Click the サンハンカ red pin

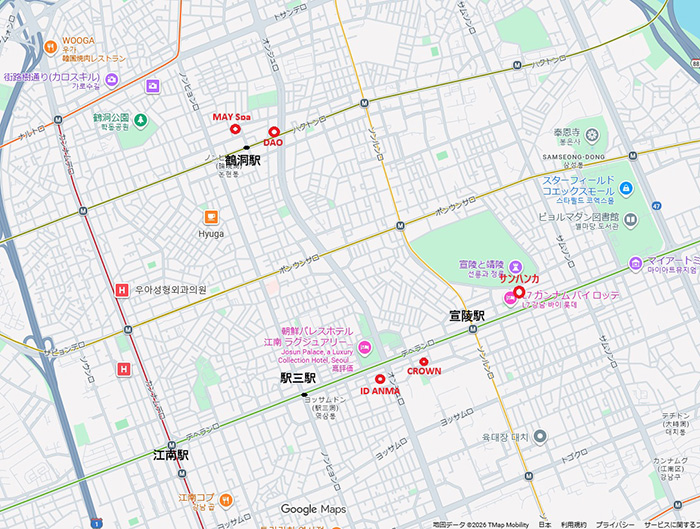[x=519, y=291]
